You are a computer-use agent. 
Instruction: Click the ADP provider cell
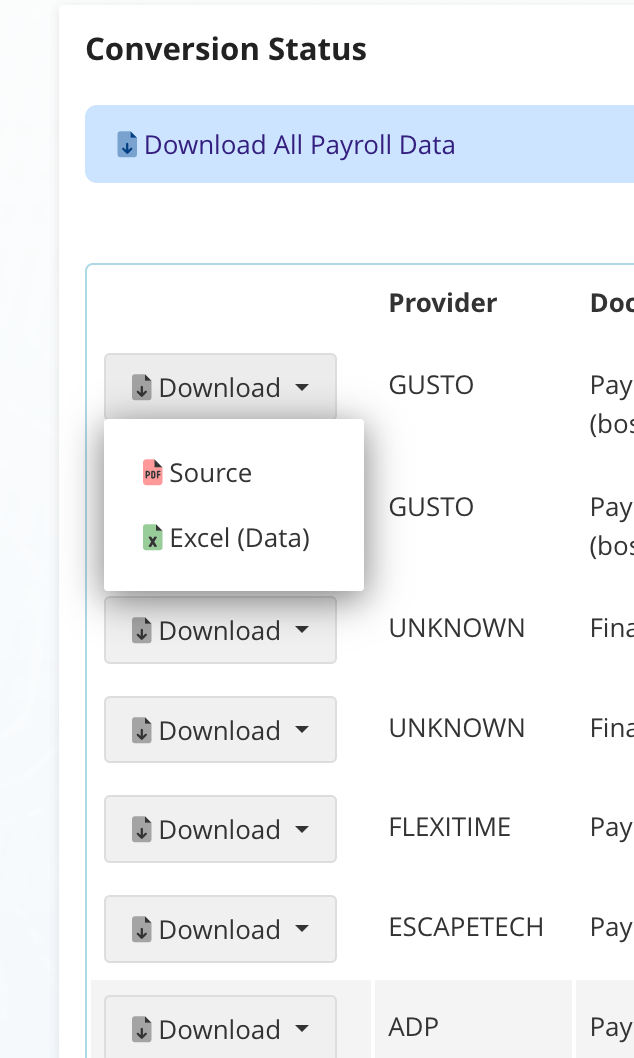(413, 1027)
